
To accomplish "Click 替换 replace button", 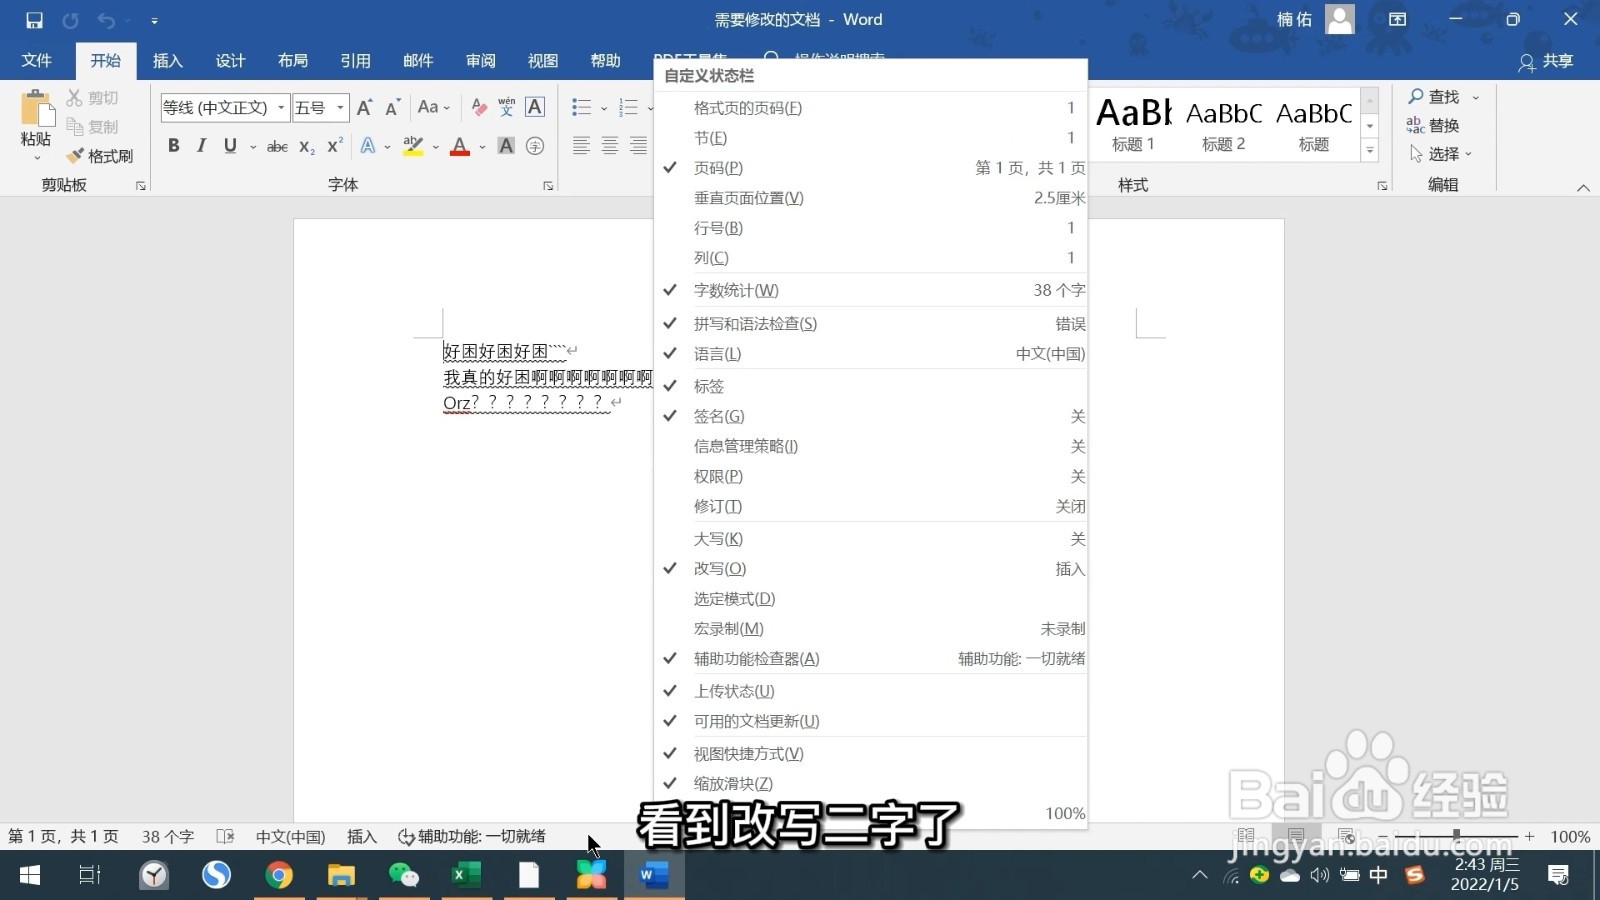I will (x=1434, y=125).
